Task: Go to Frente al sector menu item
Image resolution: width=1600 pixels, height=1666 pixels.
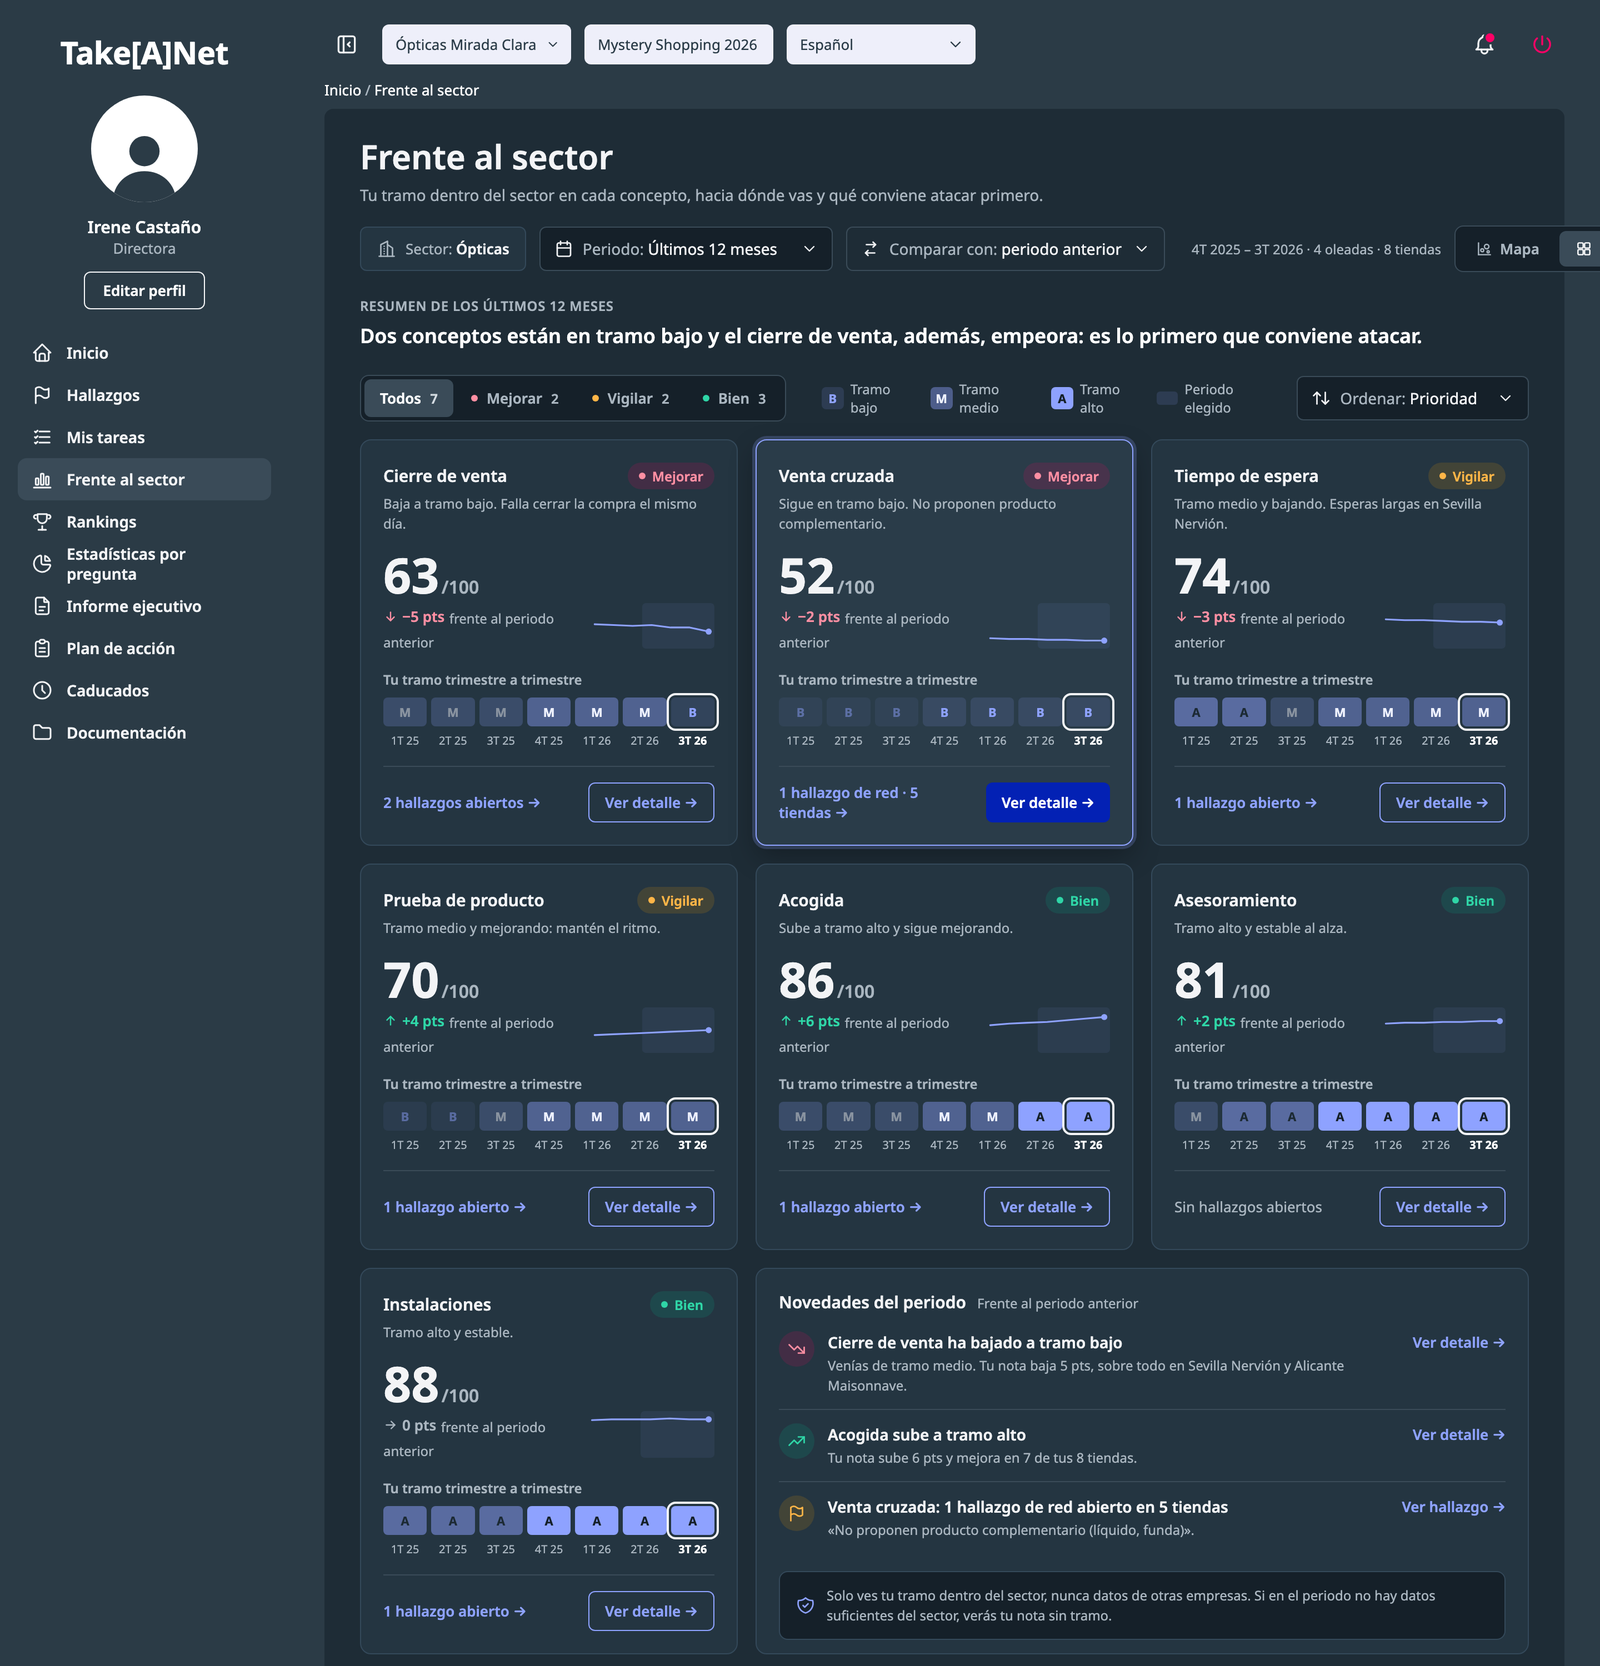Action: [144, 480]
